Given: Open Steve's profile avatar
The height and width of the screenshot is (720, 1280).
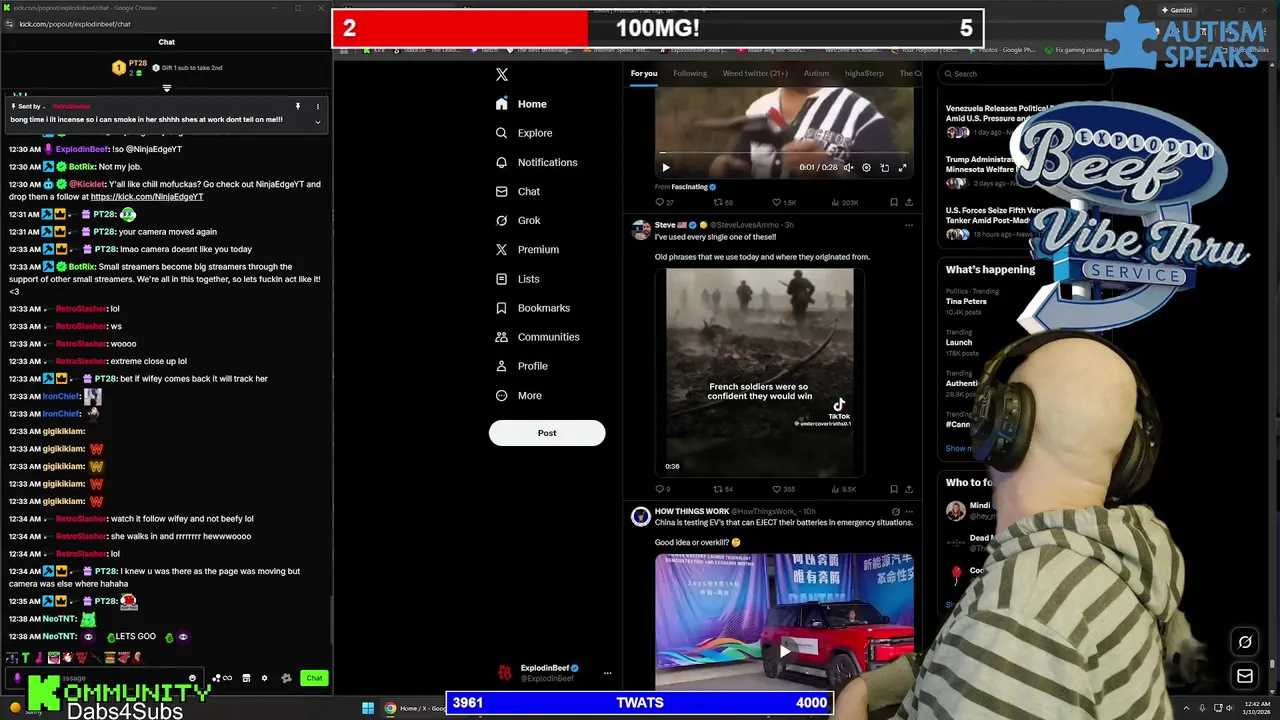Looking at the screenshot, I should [640, 231].
